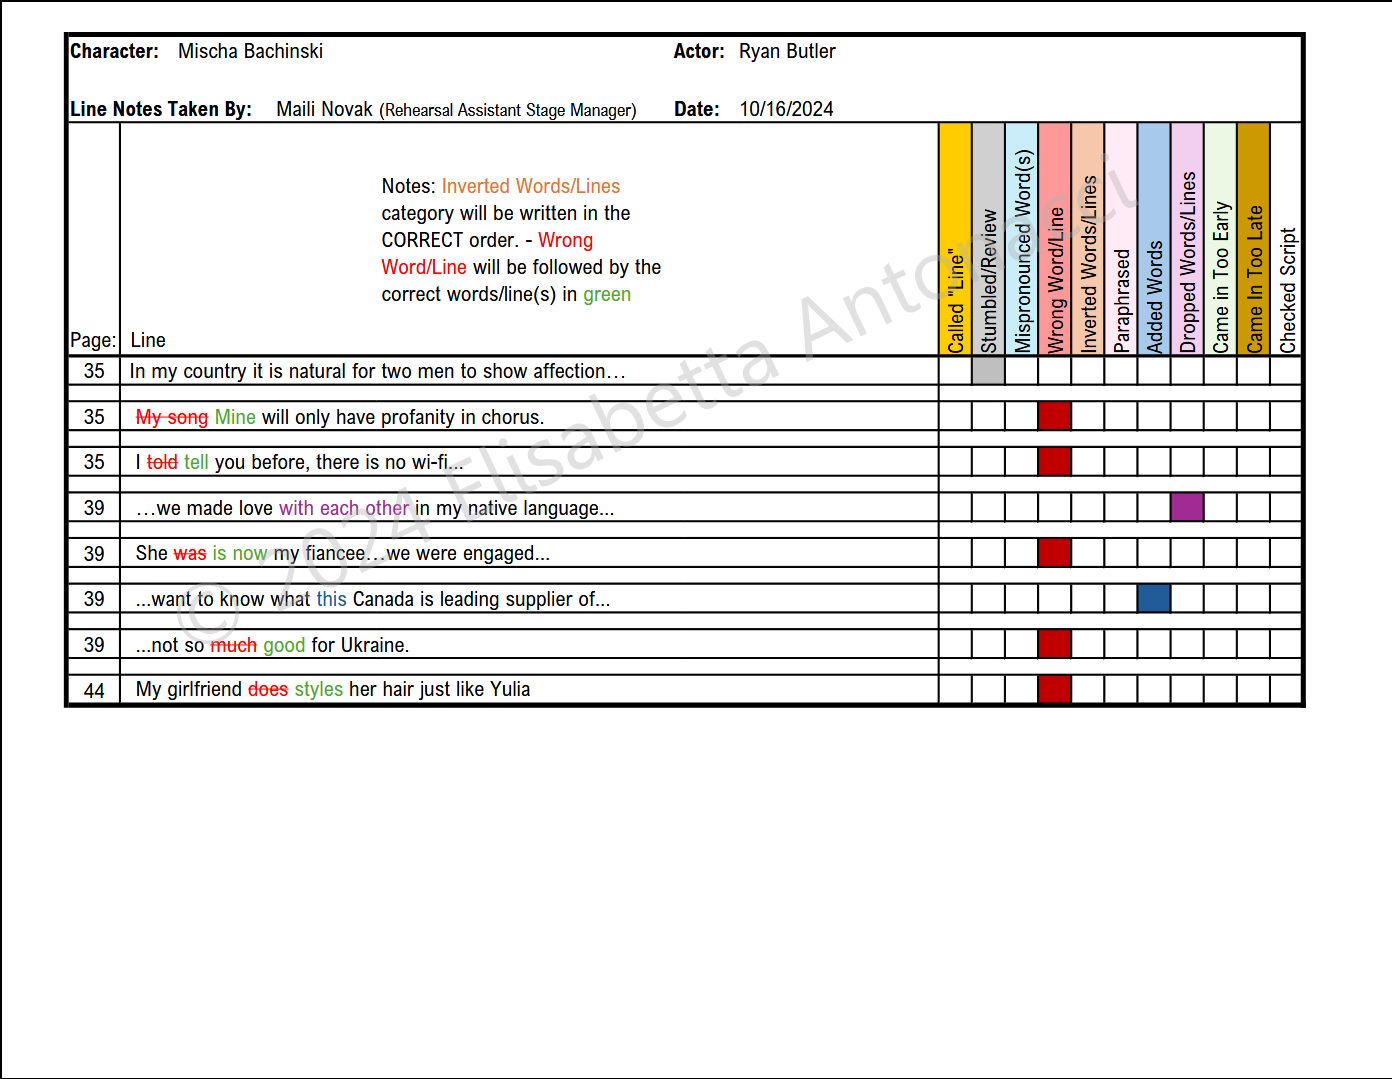Image resolution: width=1392 pixels, height=1079 pixels.
Task: Click struck-through "My song" text
Action: pyautogui.click(x=172, y=417)
